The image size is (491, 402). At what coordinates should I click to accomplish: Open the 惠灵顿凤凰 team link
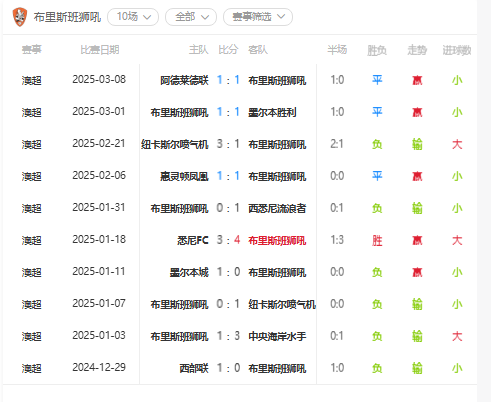184,176
